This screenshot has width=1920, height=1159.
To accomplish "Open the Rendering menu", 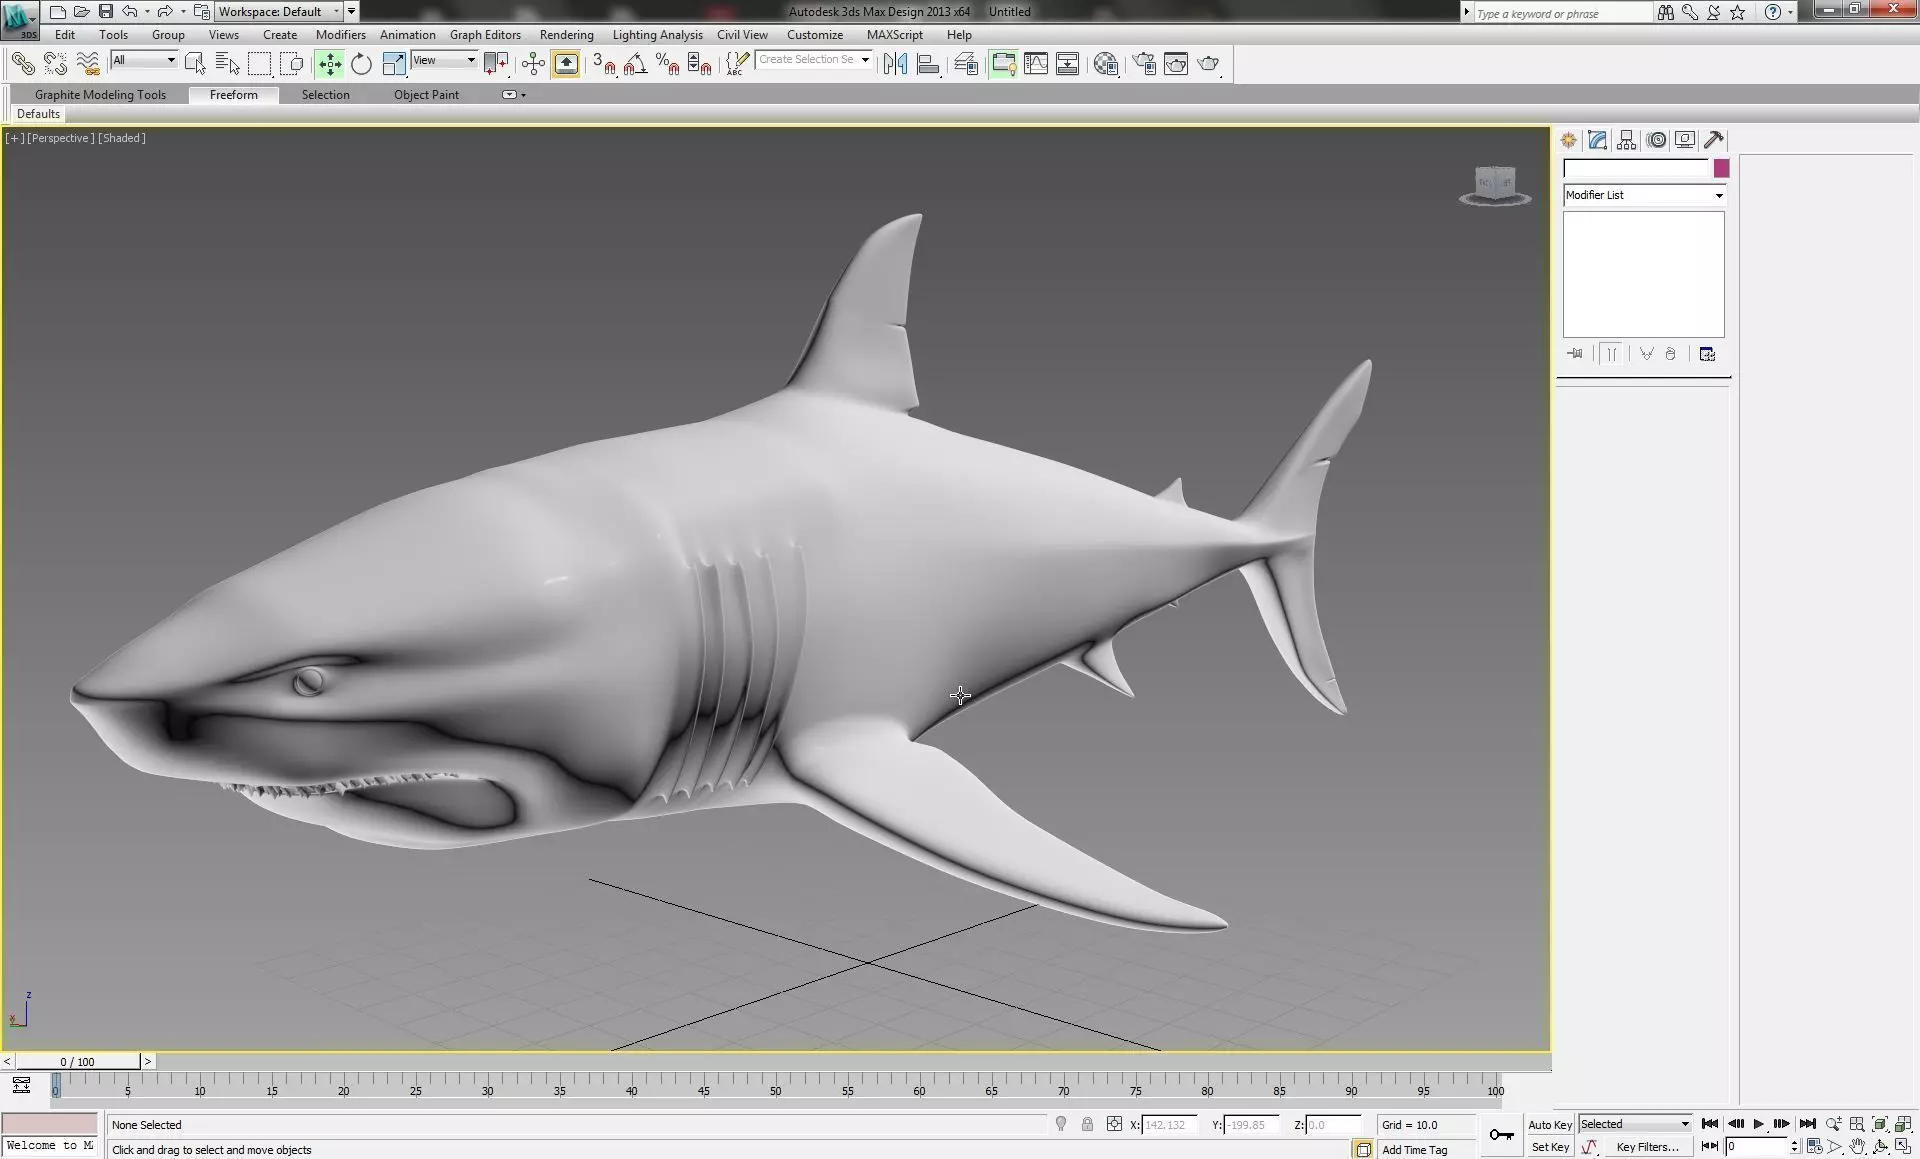I will (566, 35).
